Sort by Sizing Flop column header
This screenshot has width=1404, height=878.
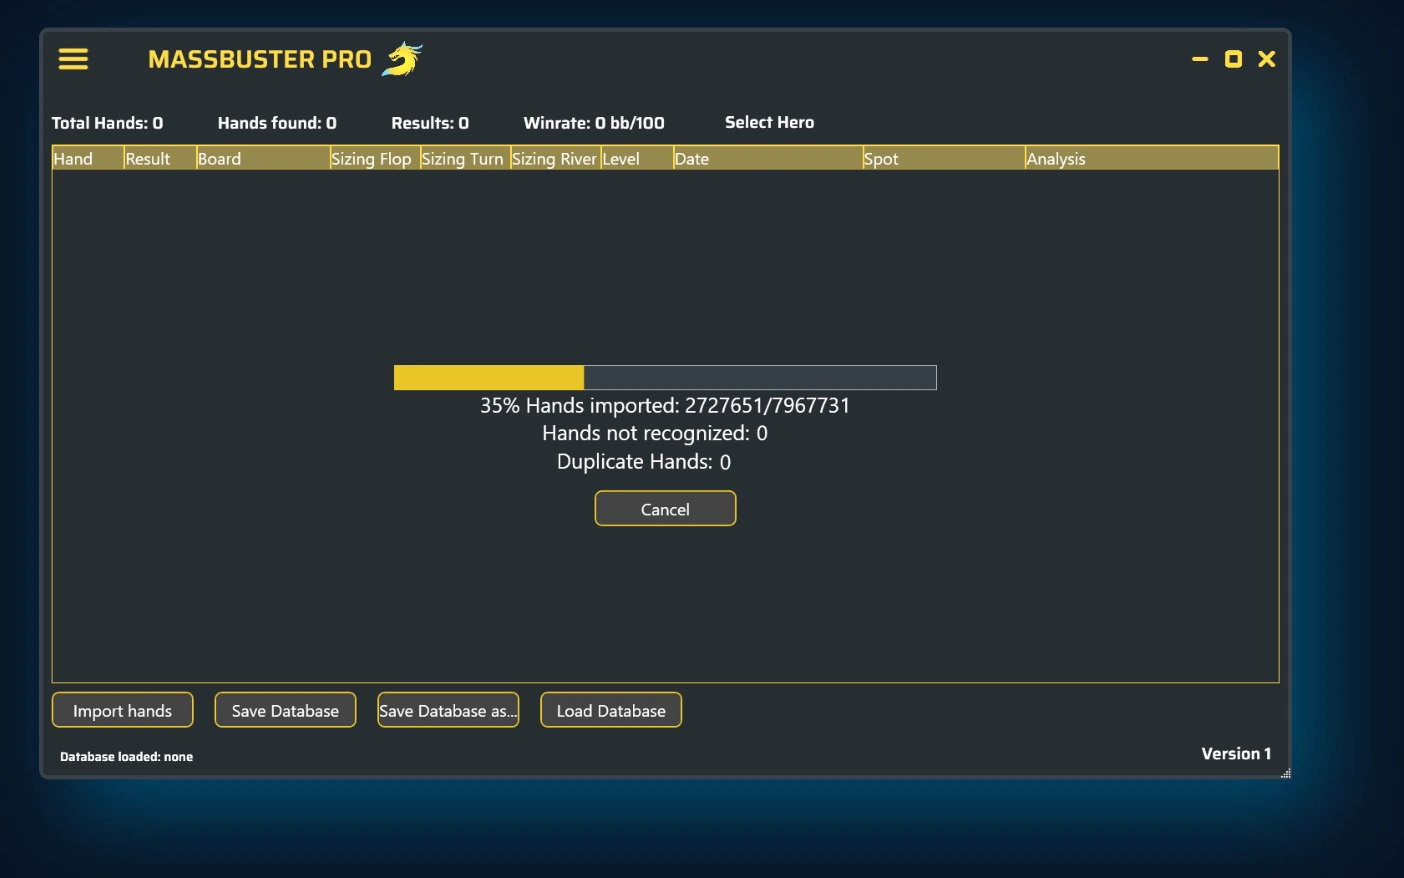pyautogui.click(x=375, y=158)
